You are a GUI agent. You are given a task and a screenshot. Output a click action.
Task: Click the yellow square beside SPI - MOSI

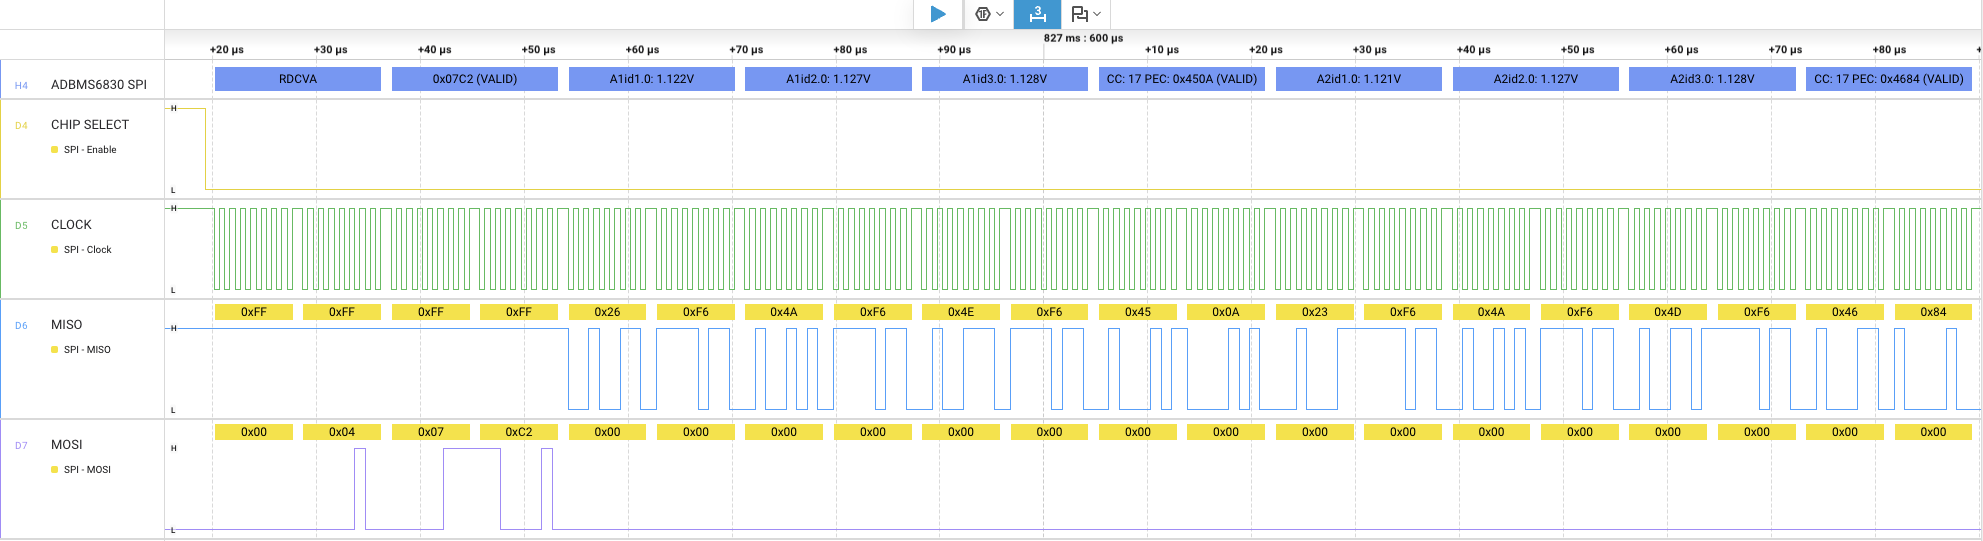(55, 470)
